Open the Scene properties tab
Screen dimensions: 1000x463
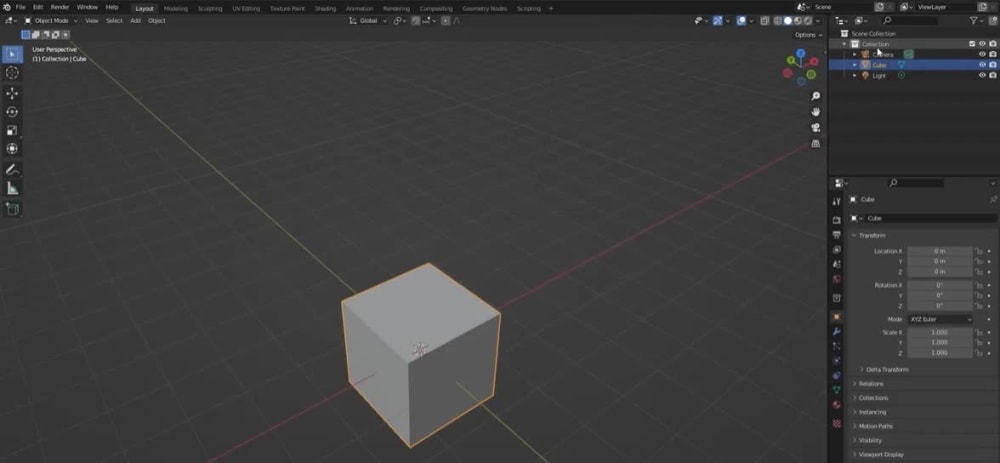(x=837, y=264)
